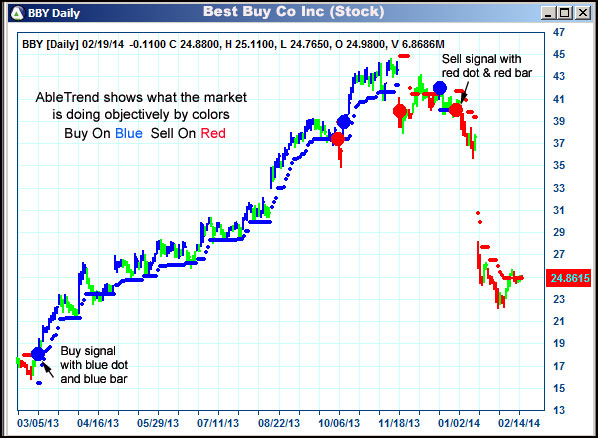Screen dimensions: 598x438
Task: Click the 39 price axis label
Action: [x=559, y=121]
